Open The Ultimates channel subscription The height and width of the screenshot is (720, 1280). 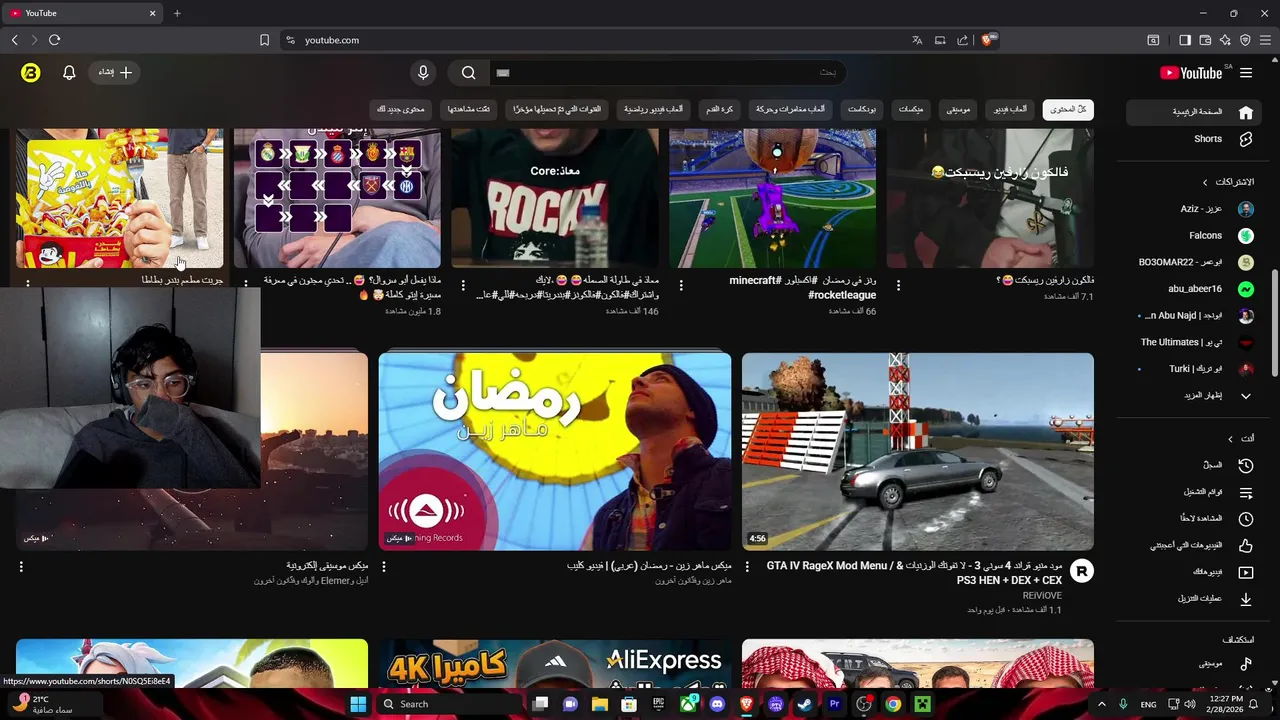(1196, 342)
